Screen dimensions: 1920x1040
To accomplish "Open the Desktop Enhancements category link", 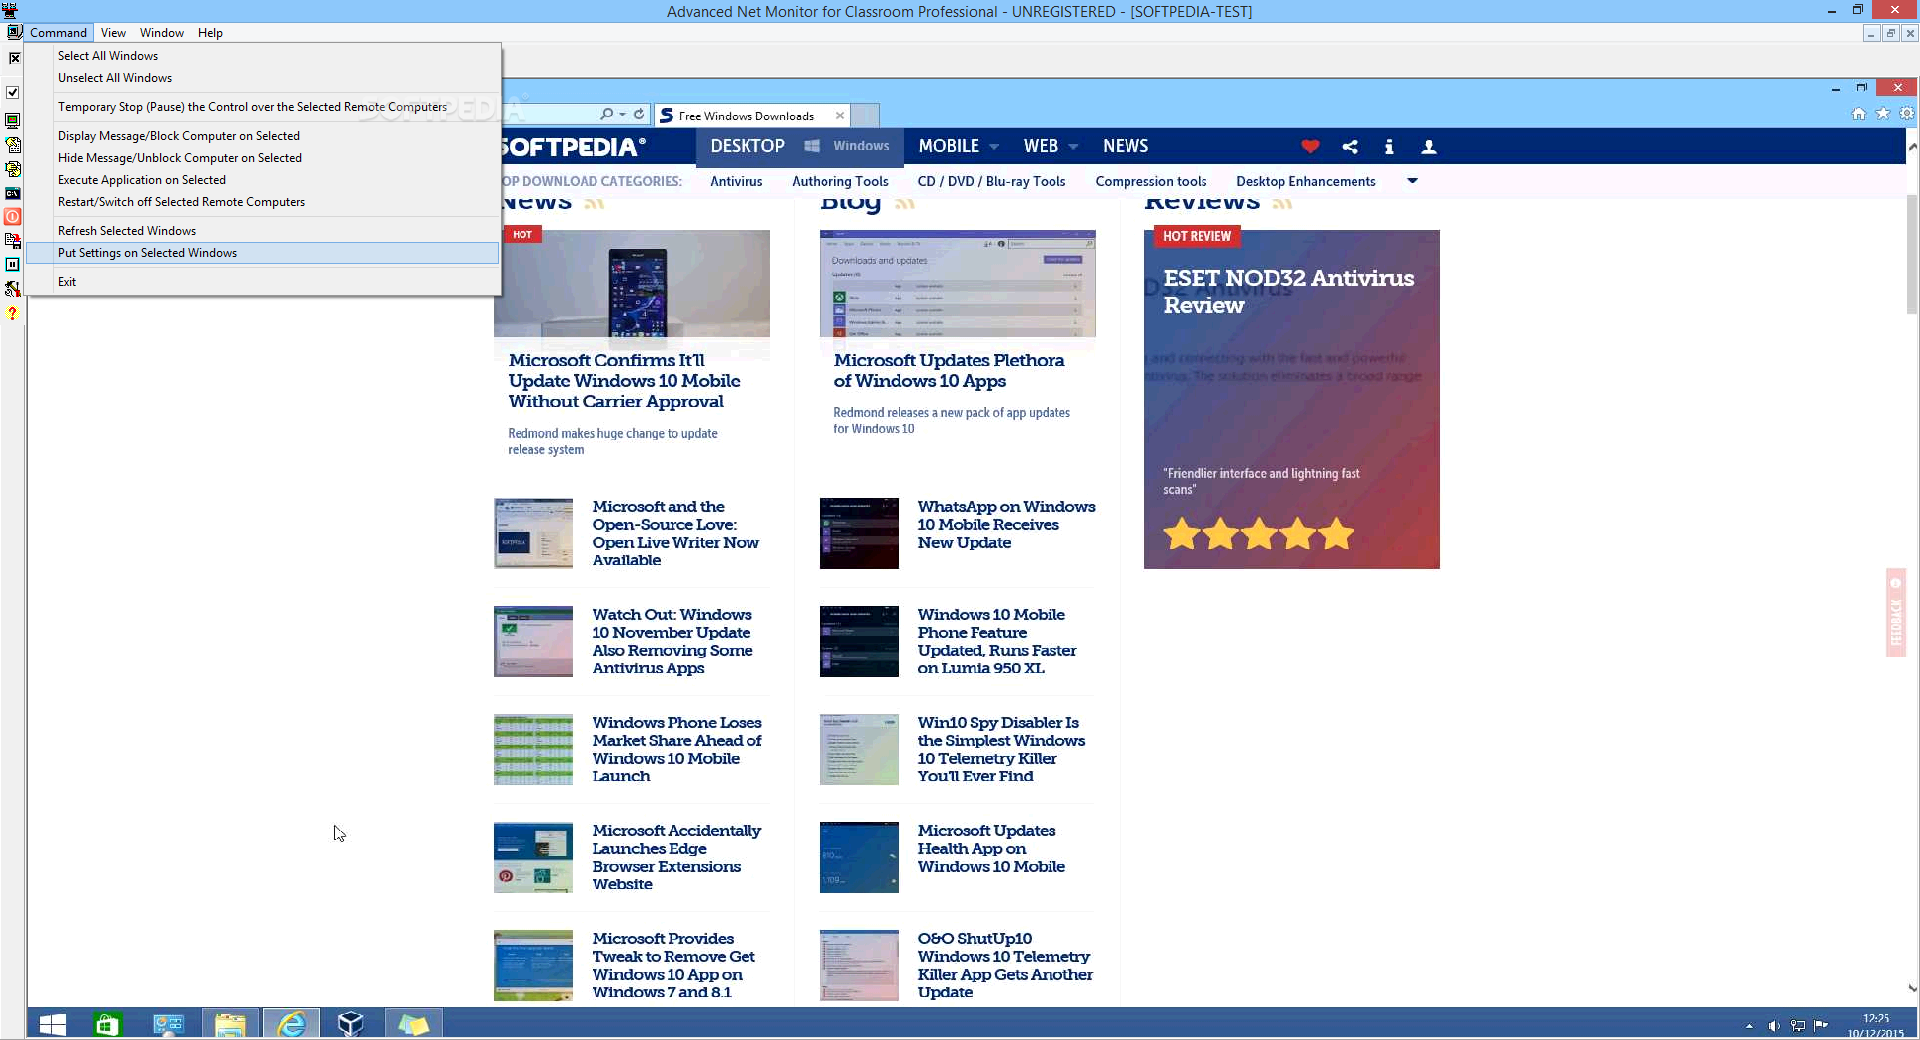I will pos(1306,181).
